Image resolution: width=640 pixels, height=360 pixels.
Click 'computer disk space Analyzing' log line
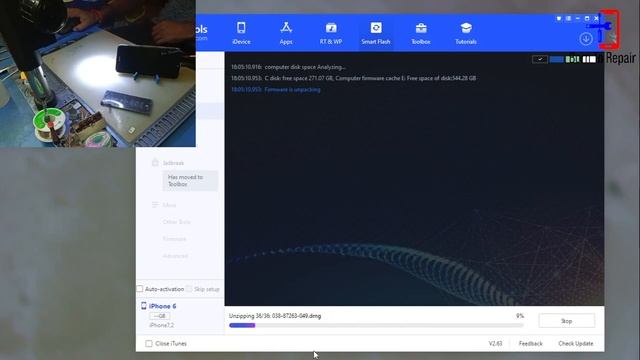coord(288,67)
